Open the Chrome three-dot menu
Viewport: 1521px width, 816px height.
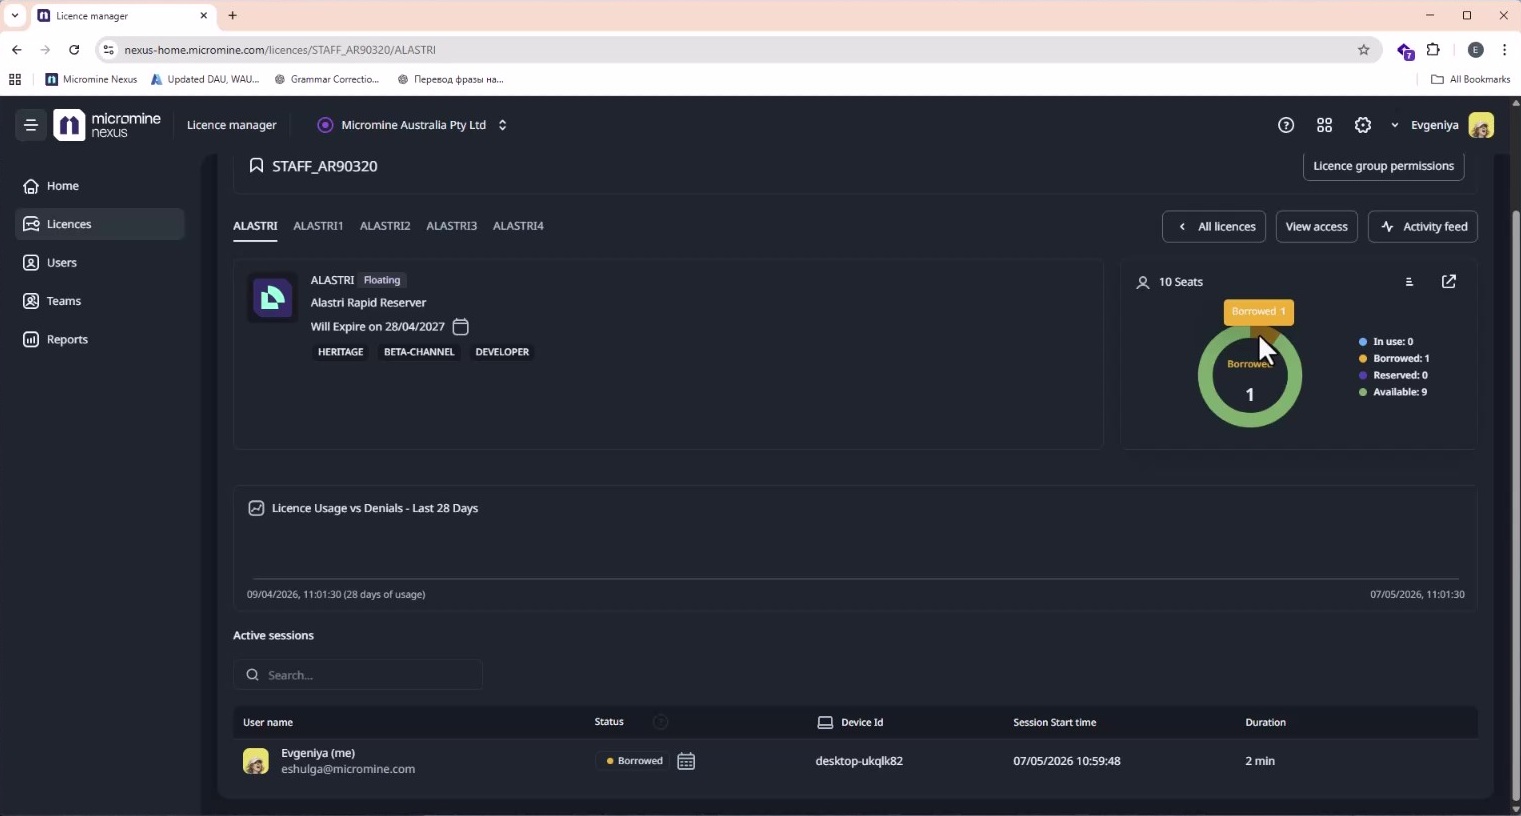(1505, 49)
